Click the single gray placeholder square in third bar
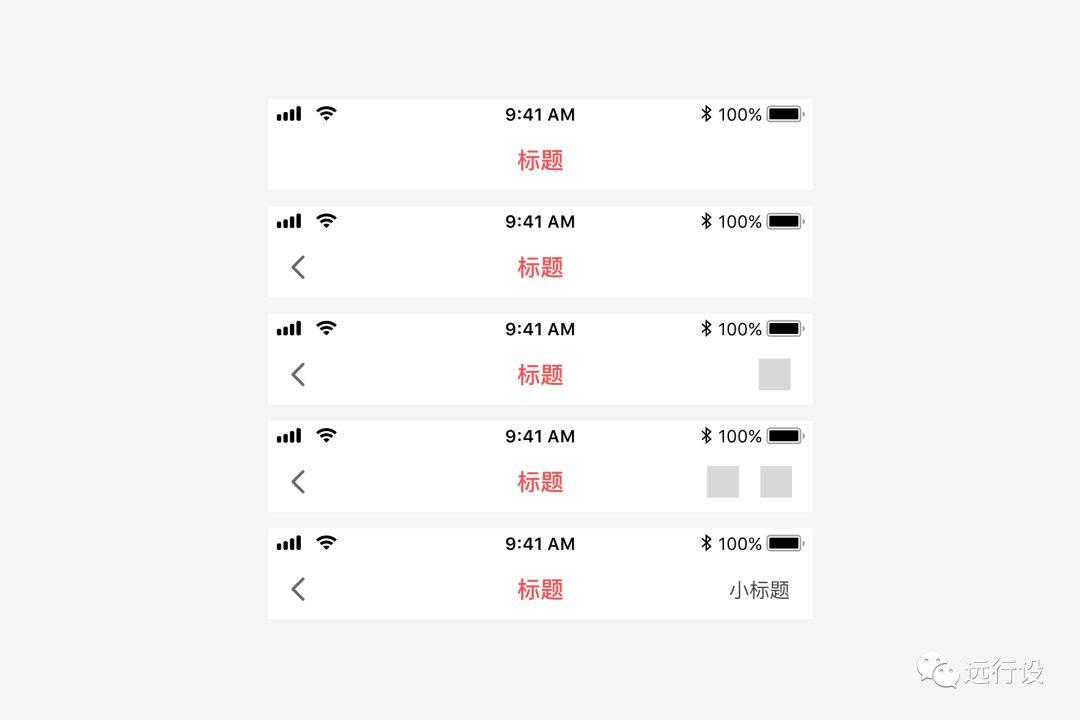This screenshot has width=1080, height=720. click(x=774, y=374)
